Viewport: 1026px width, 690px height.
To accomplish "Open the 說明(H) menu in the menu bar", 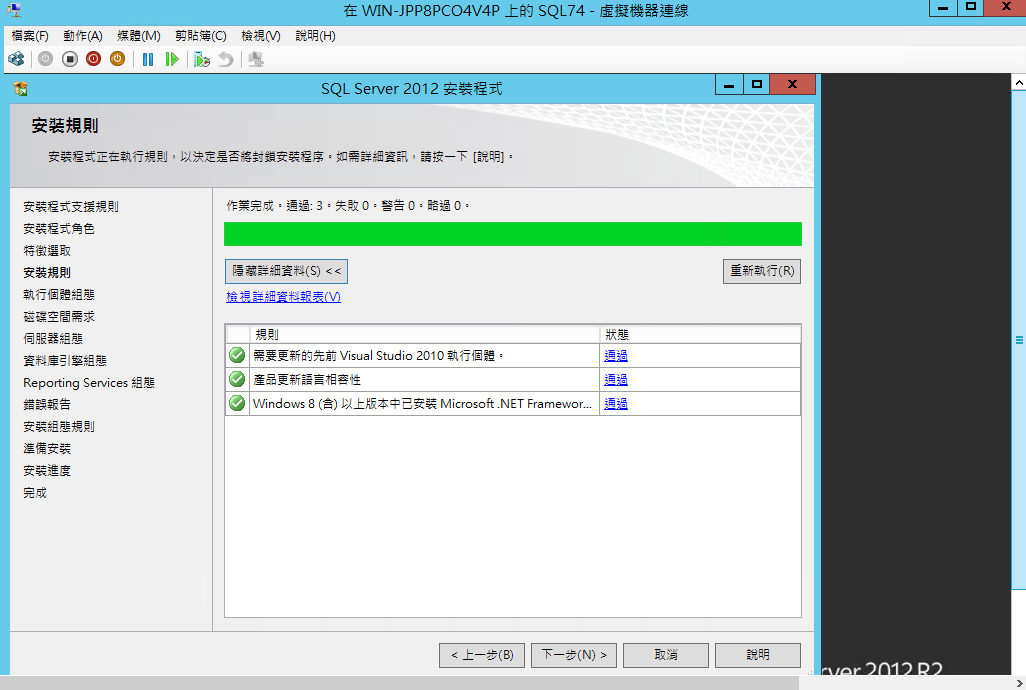I will tap(315, 36).
